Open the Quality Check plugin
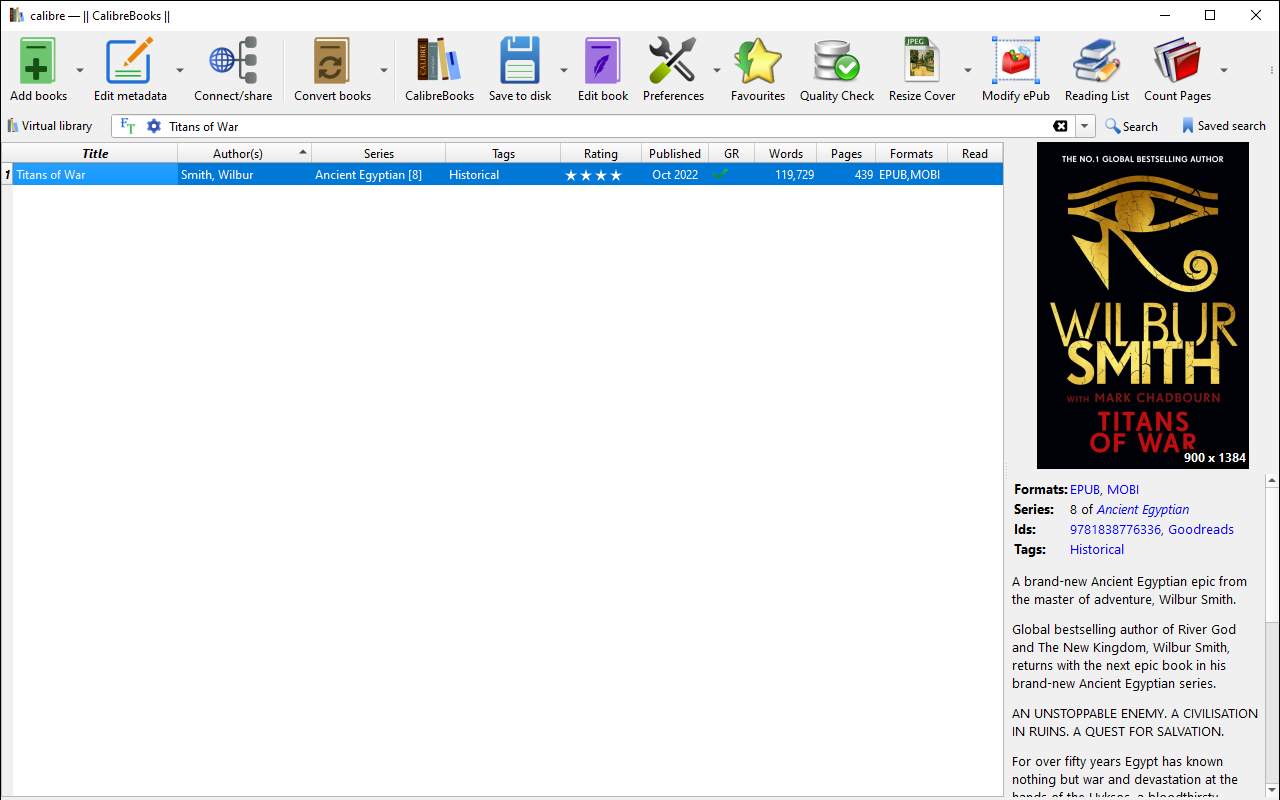This screenshot has height=800, width=1280. coord(836,62)
